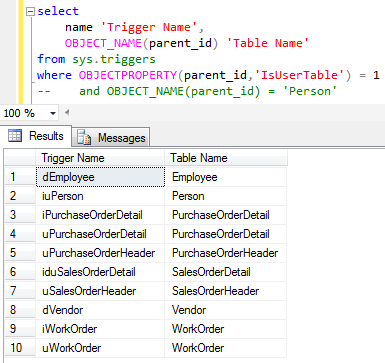Viewport: 385px width, 363px height.
Task: Select row header number 6
Action: pos(20,272)
